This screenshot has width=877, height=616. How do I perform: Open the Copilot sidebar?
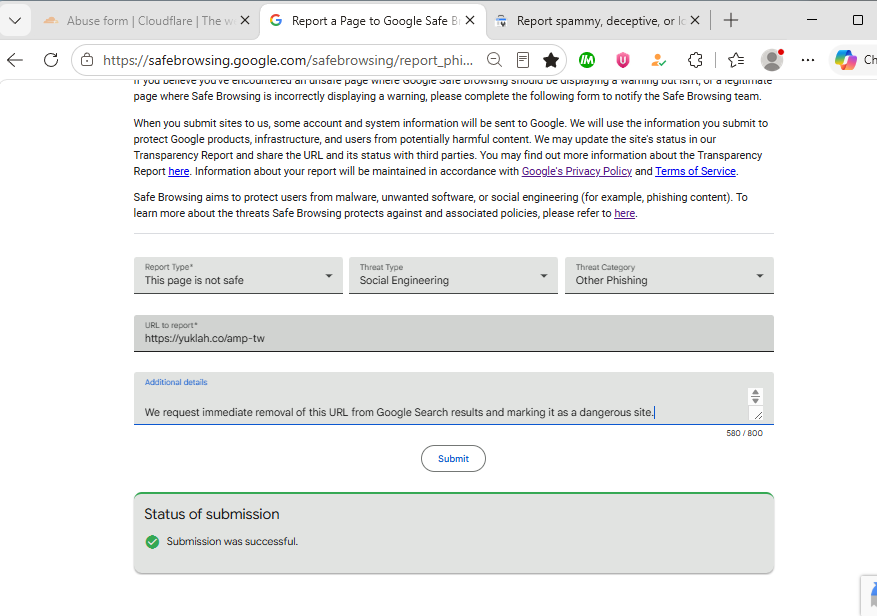846,60
